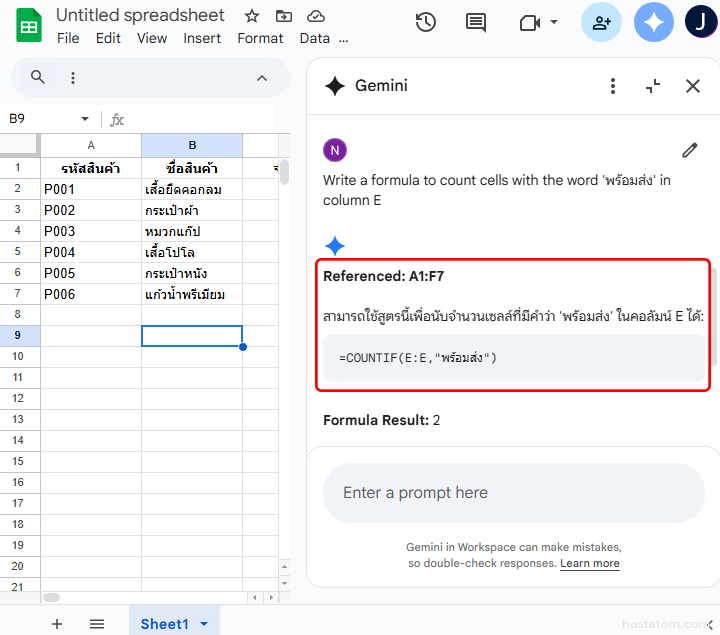The width and height of the screenshot is (720, 635).
Task: Open the Name box dropdown arrow
Action: (85, 119)
